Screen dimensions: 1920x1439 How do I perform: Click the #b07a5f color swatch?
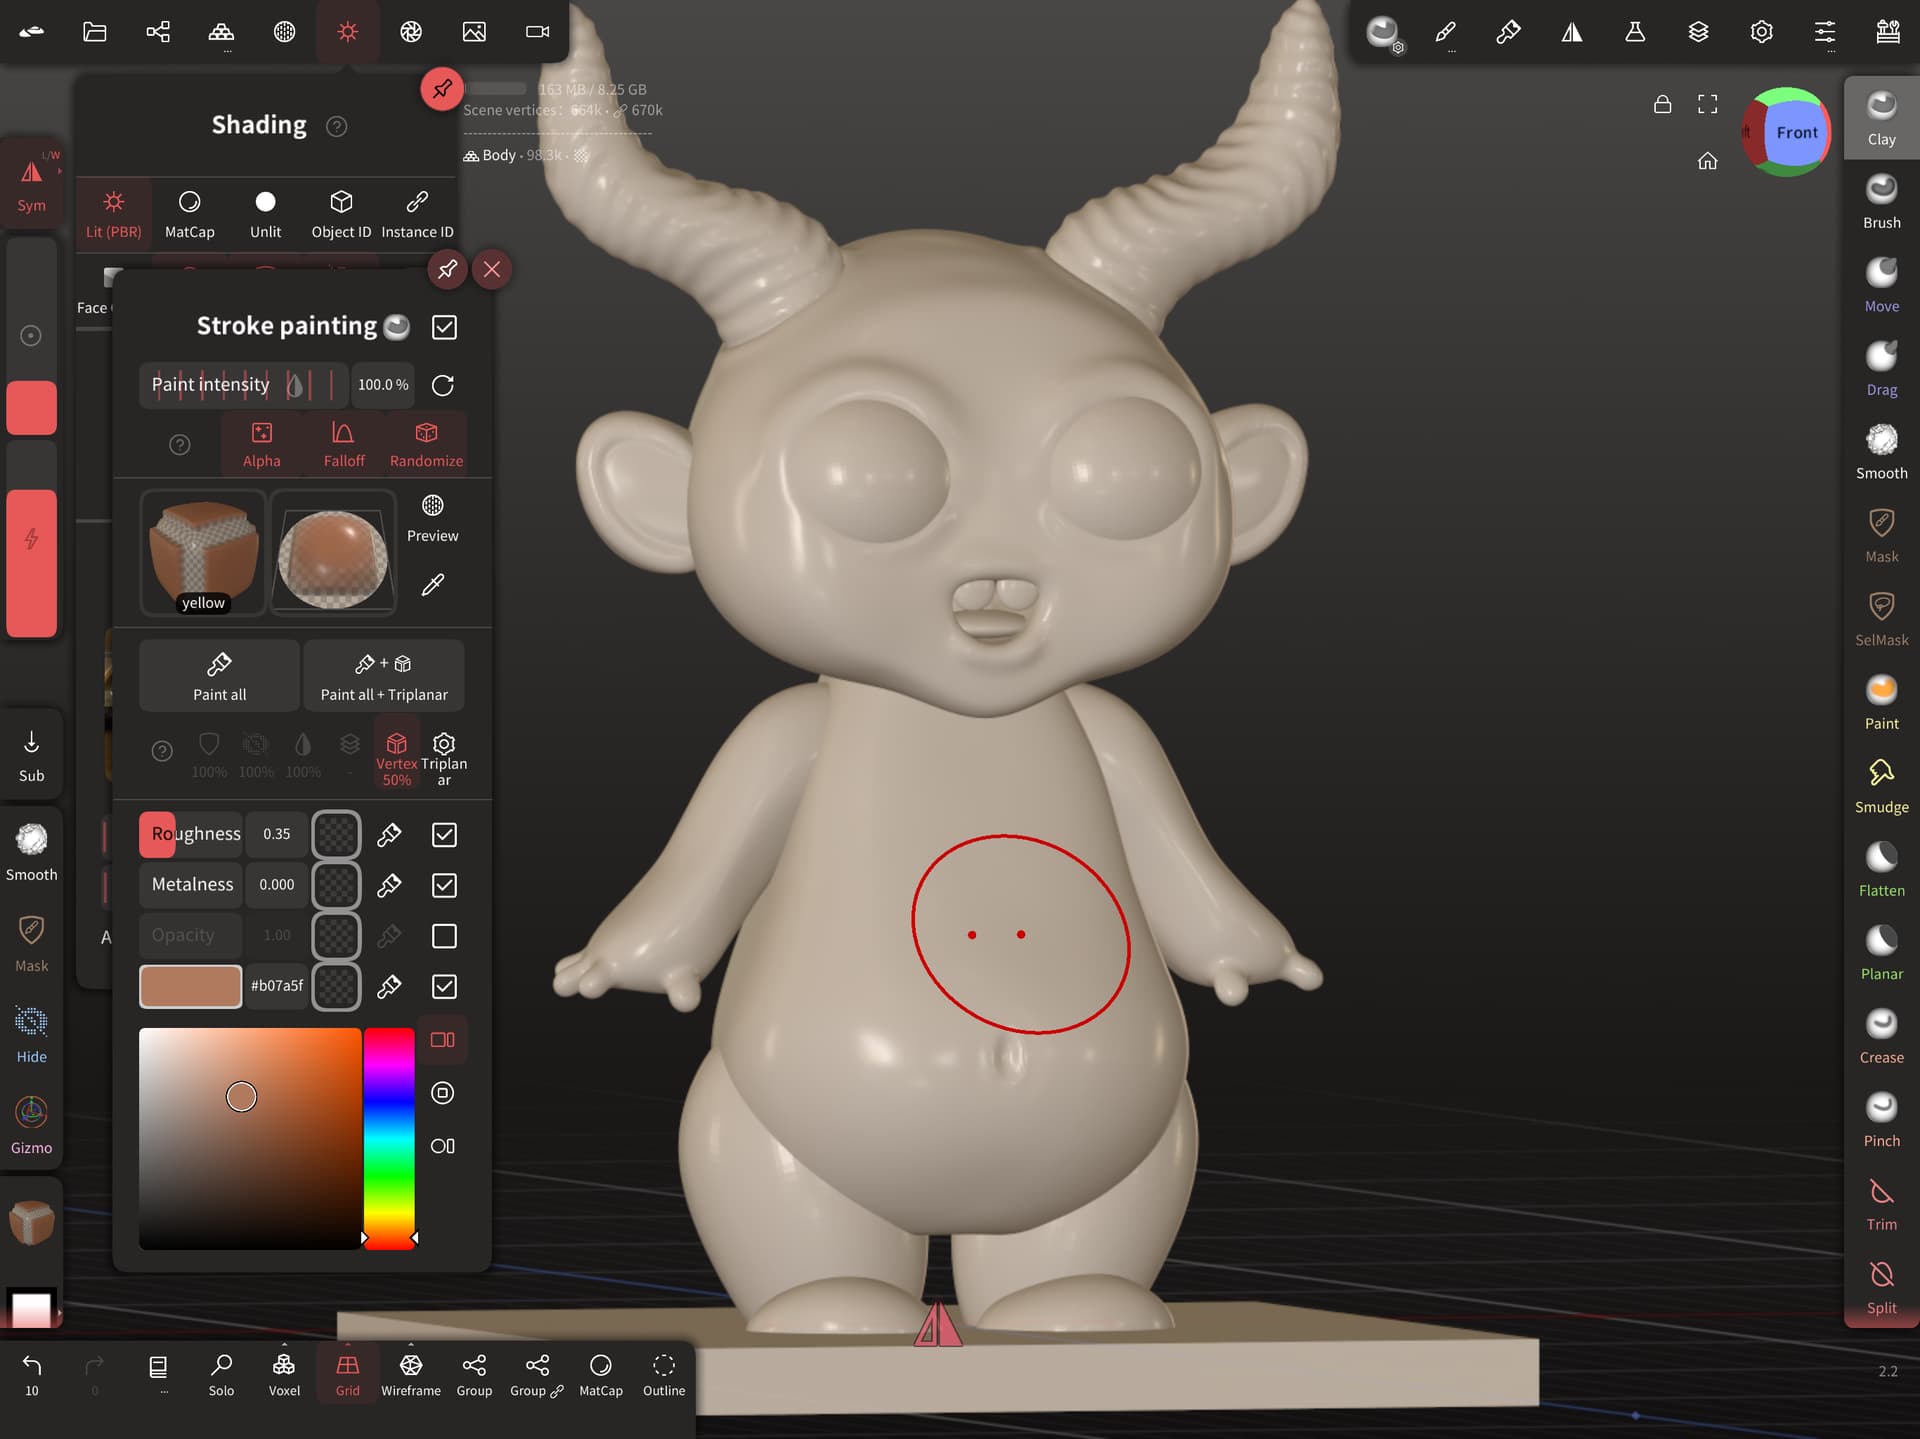tap(190, 986)
